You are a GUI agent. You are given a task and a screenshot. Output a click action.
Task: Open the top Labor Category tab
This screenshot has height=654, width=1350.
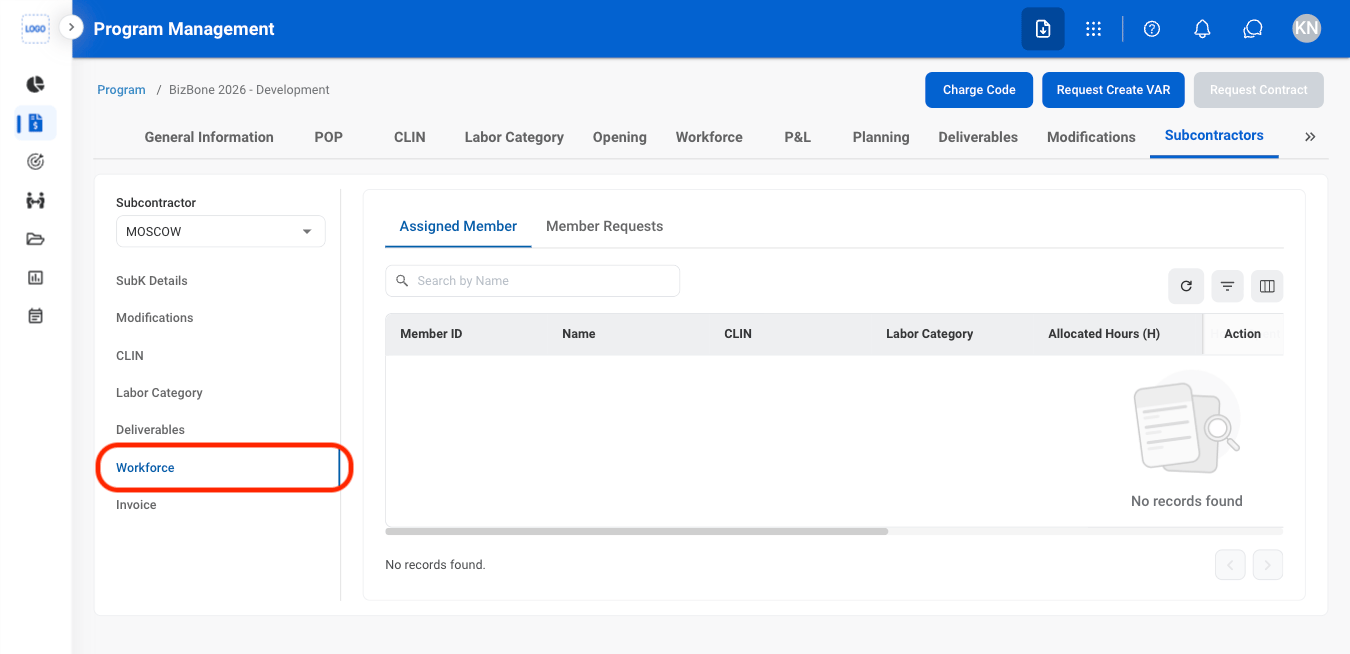tap(514, 137)
